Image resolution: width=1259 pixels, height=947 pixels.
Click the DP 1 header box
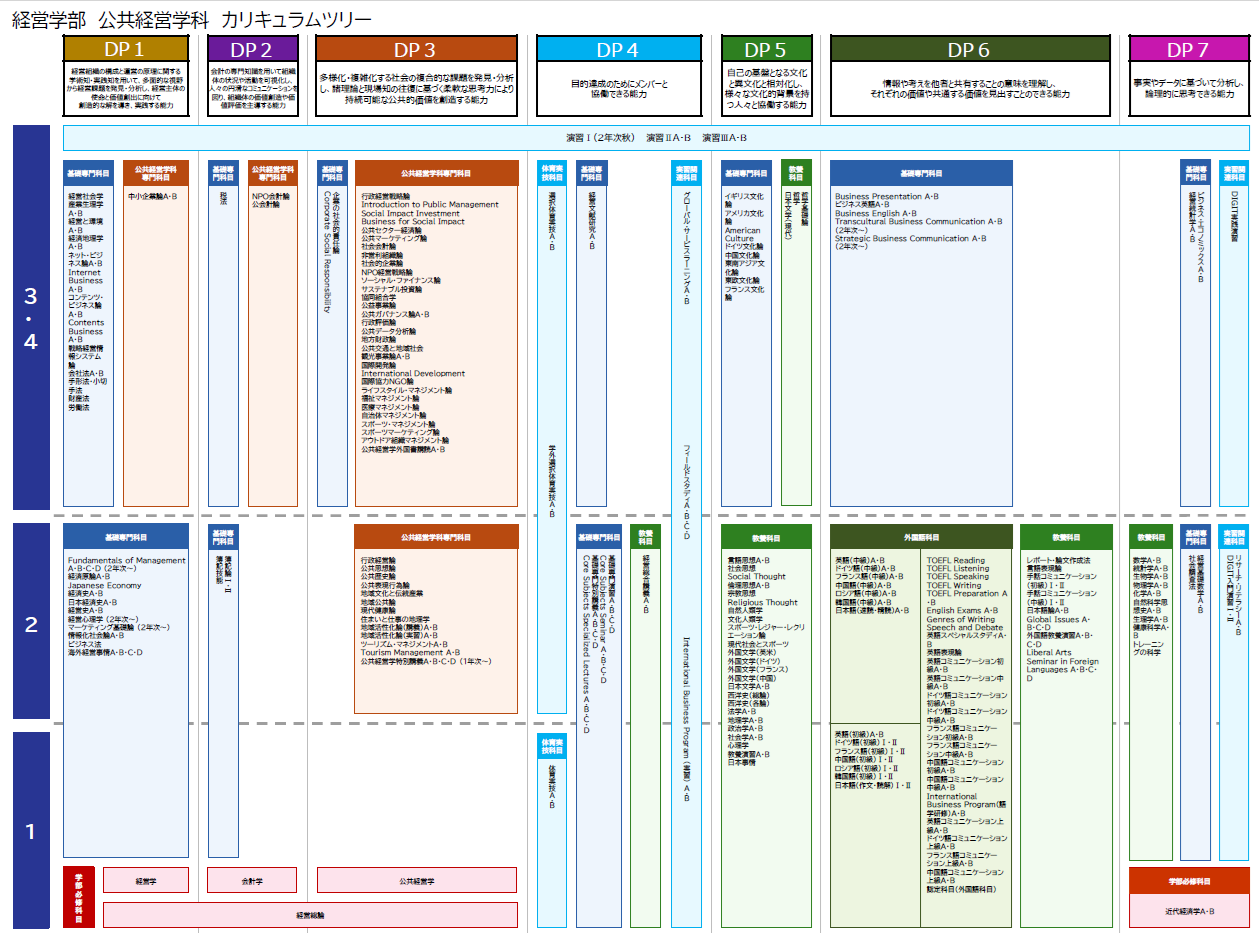[x=125, y=49]
